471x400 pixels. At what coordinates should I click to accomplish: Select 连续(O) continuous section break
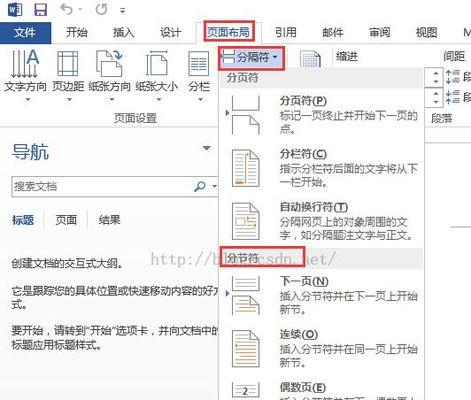pyautogui.click(x=322, y=348)
